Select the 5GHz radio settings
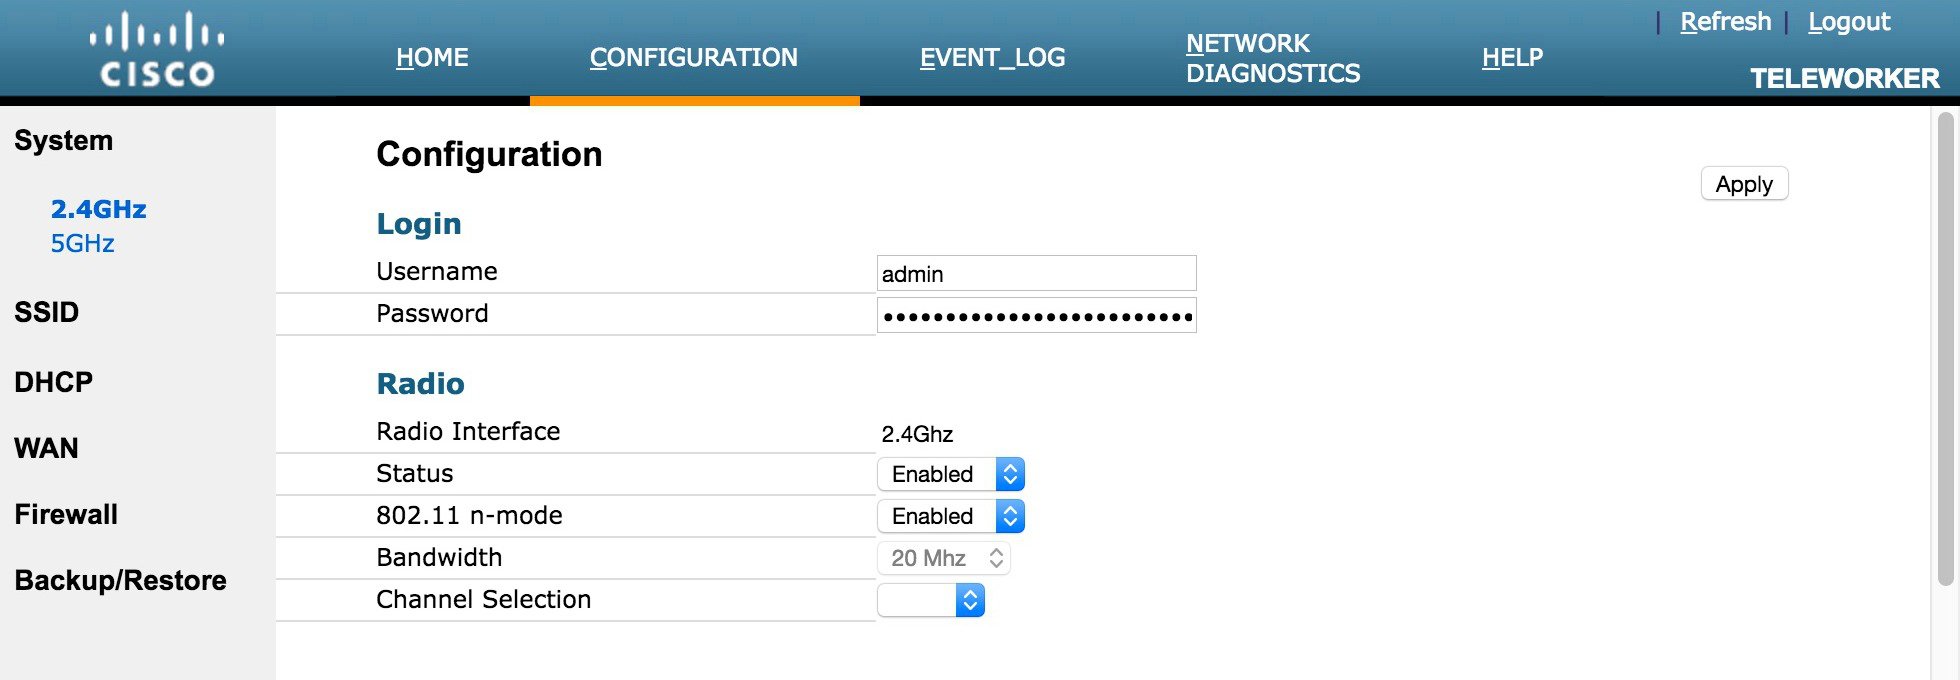Screen dimensions: 1960x680 click(x=82, y=243)
